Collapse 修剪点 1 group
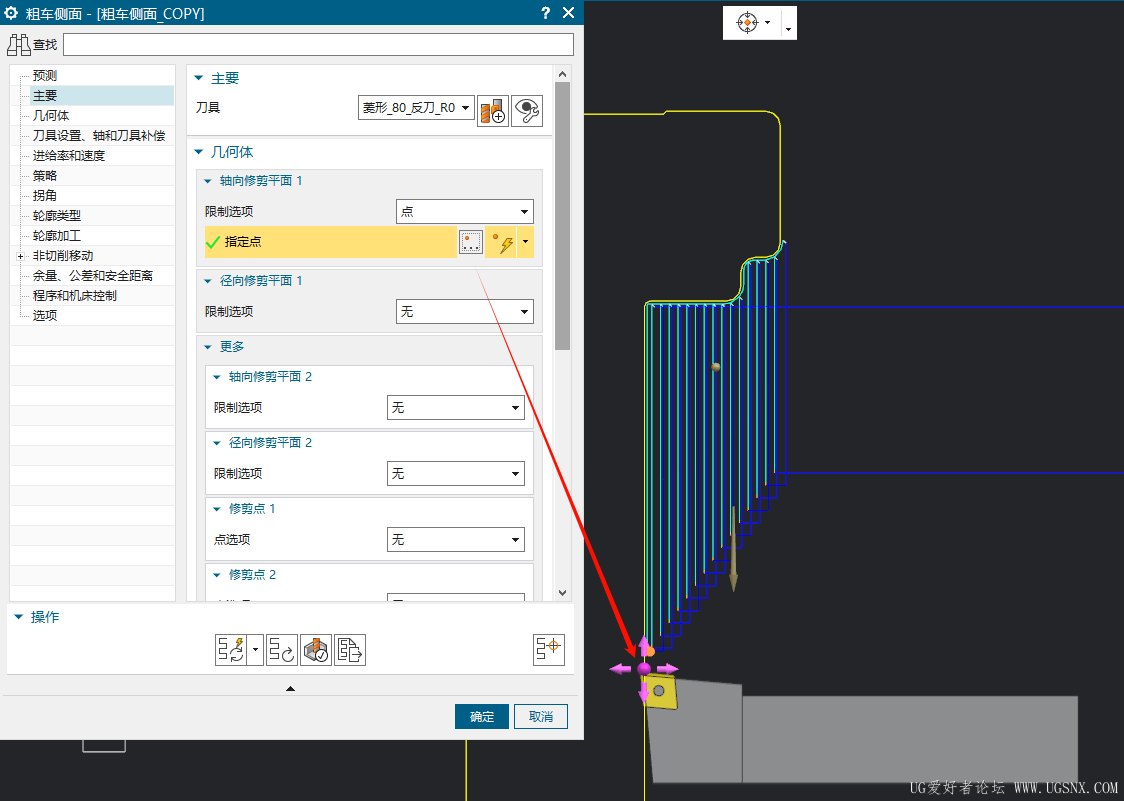This screenshot has height=801, width=1124. click(217, 509)
